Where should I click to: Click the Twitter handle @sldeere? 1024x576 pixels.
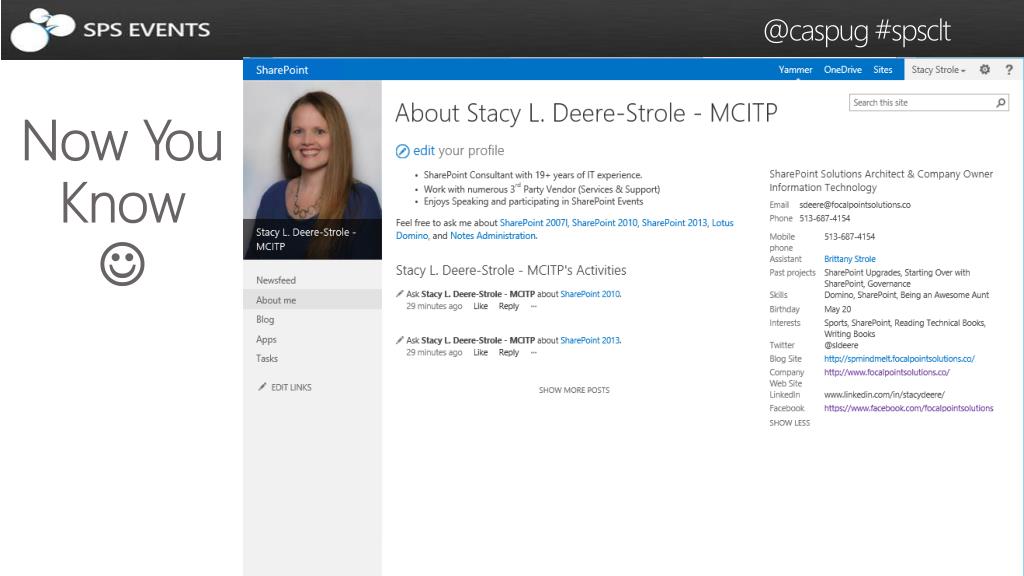[x=841, y=345]
